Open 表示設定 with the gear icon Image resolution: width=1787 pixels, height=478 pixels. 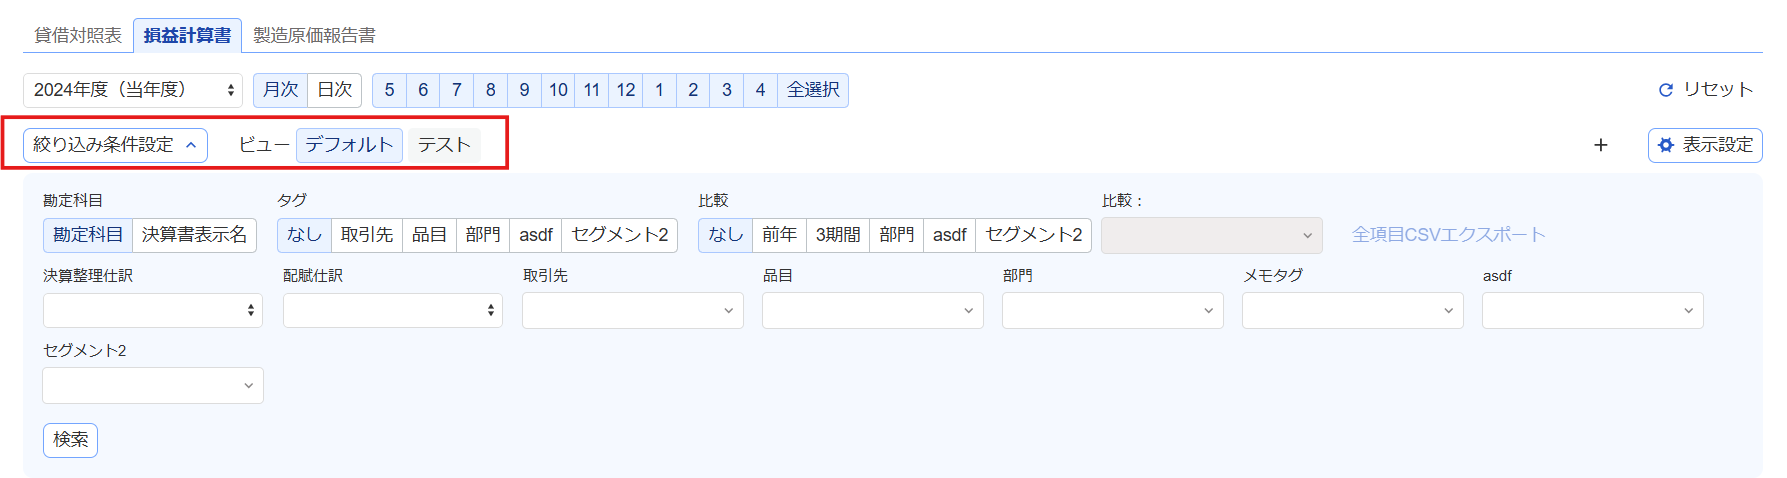(1705, 145)
